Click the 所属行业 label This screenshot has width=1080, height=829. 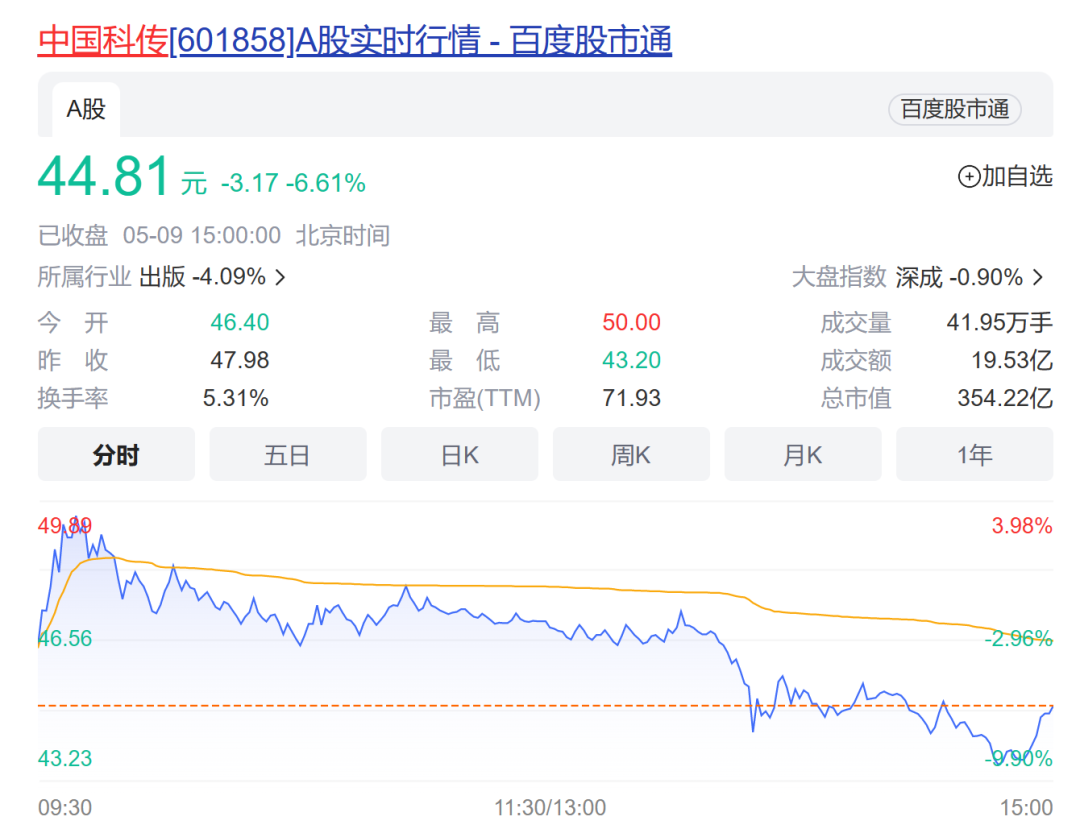[x=84, y=277]
